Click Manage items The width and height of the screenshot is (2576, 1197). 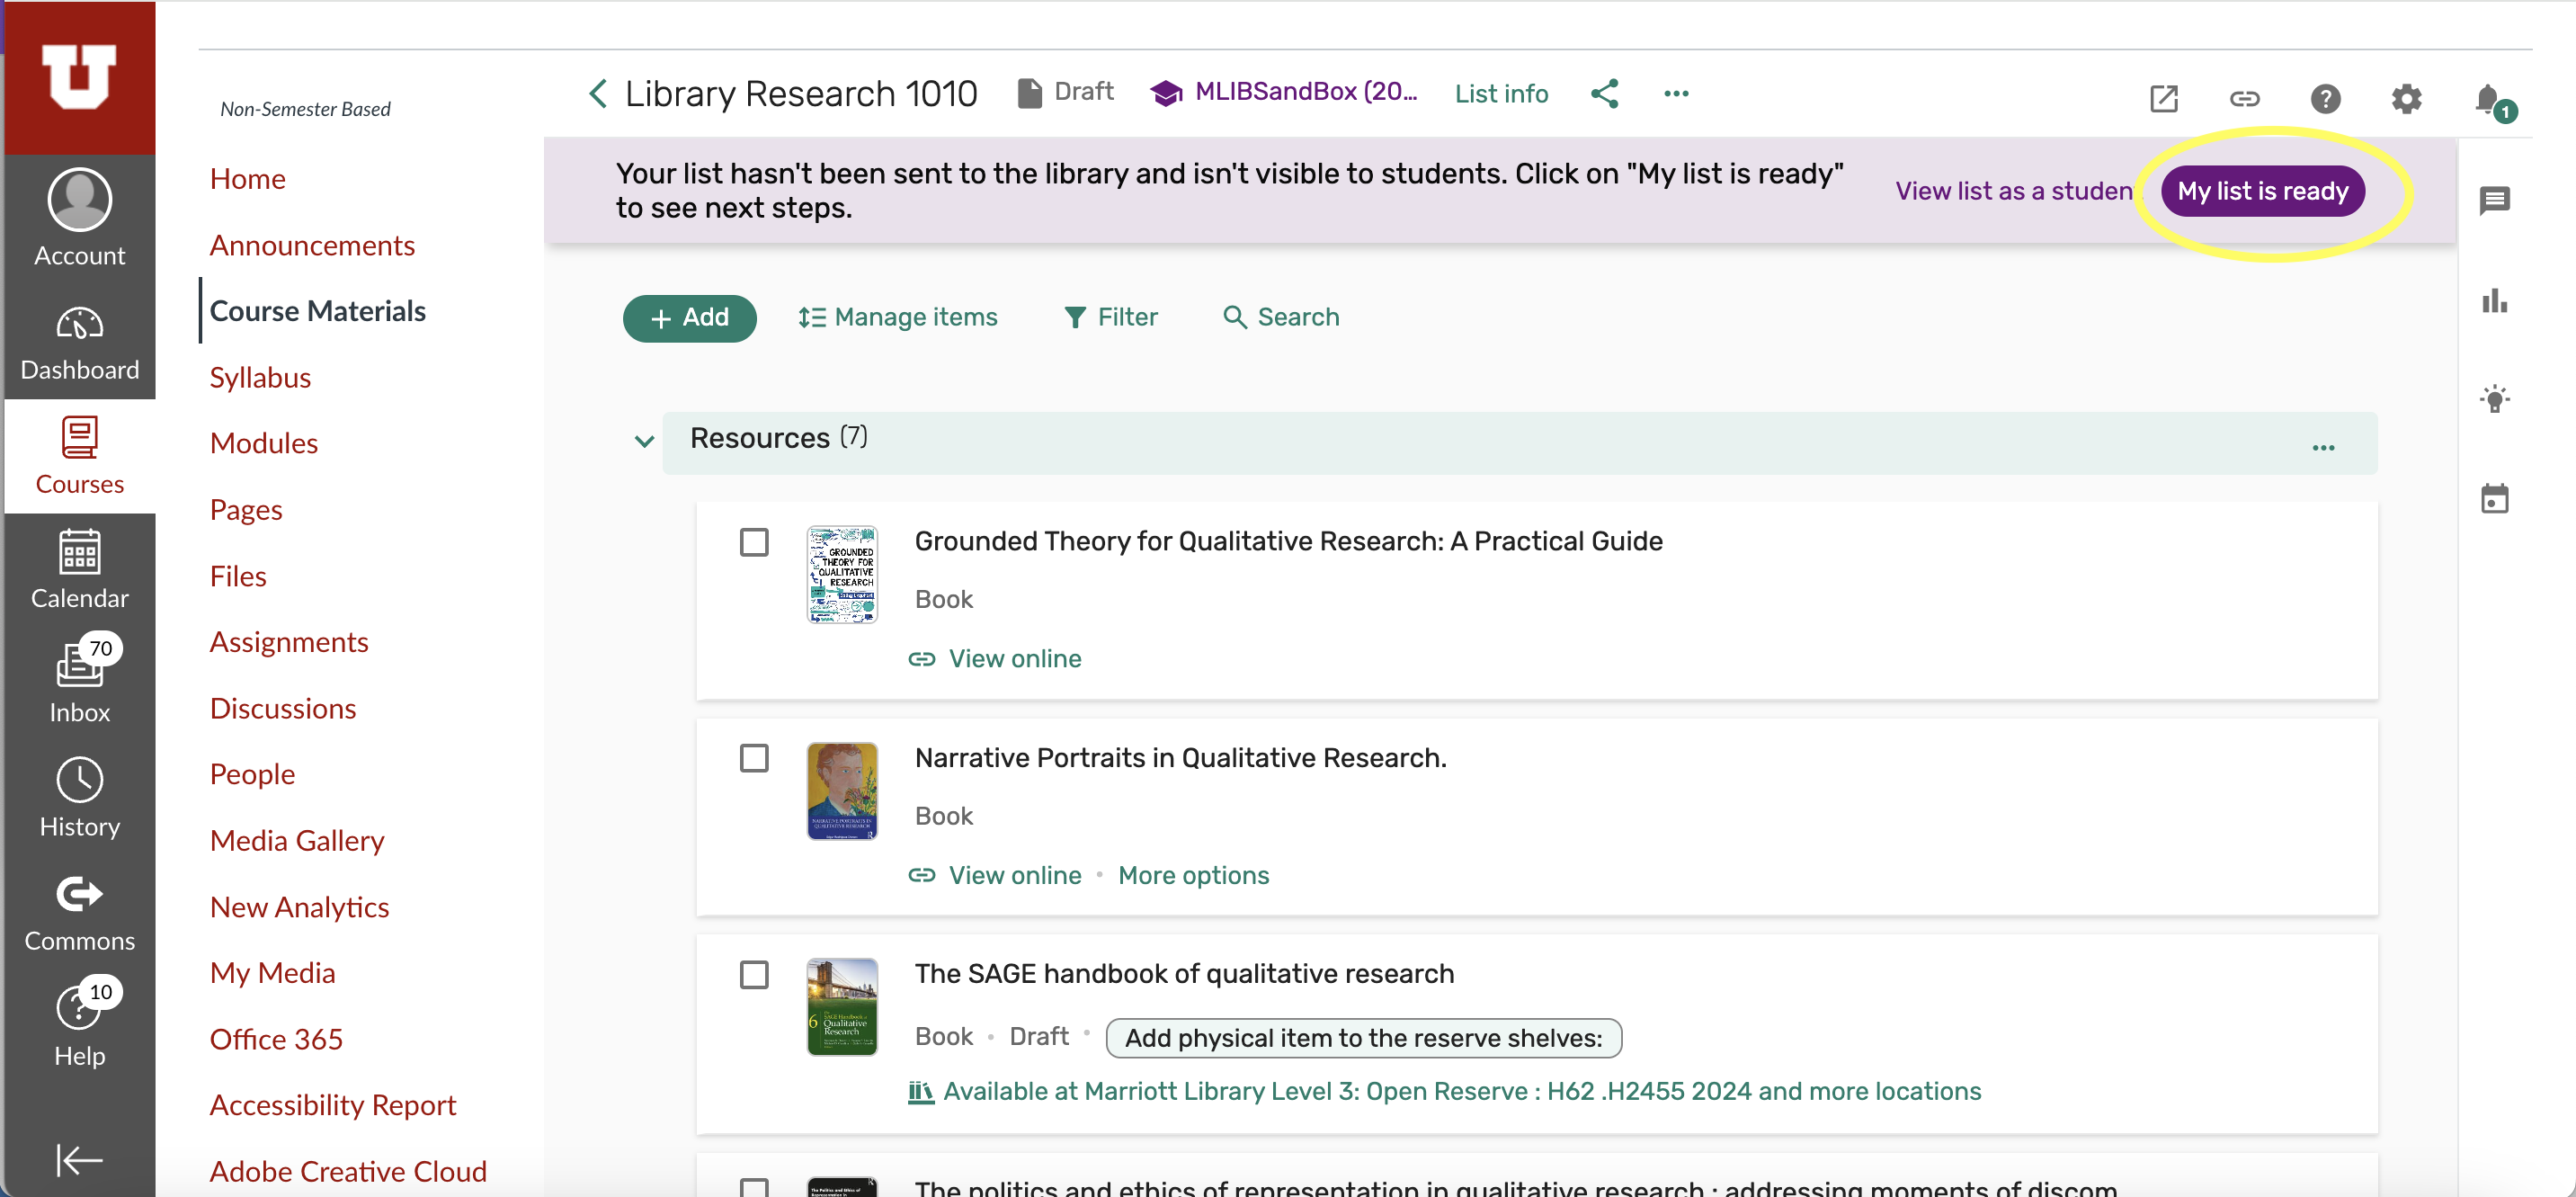897,318
